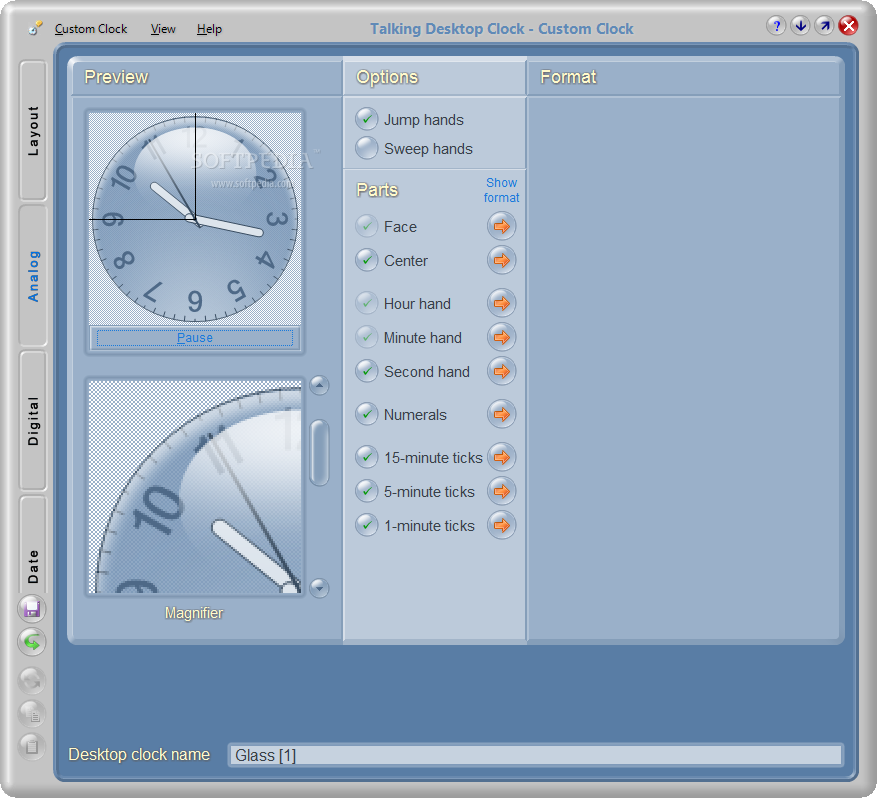Uncheck the Second hand checkbox
Screen dimensions: 877x798
[367, 371]
